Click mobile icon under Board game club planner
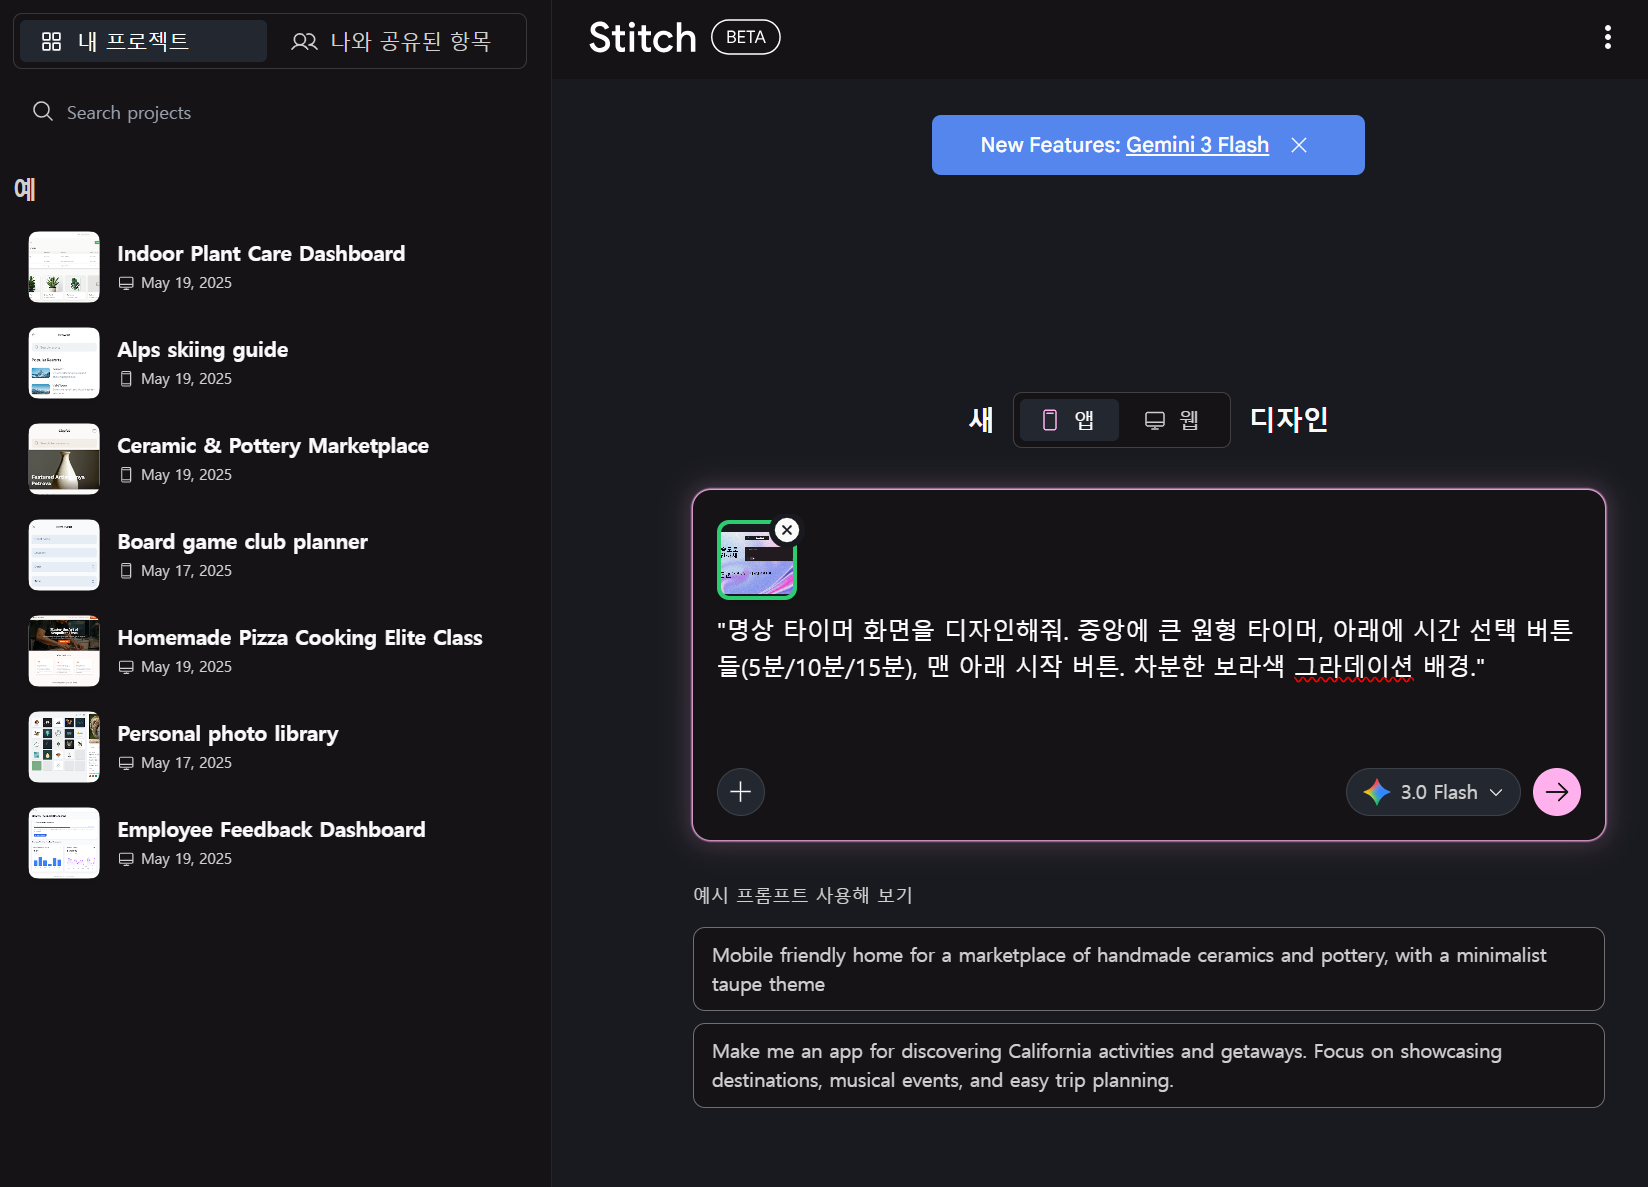 tap(126, 571)
